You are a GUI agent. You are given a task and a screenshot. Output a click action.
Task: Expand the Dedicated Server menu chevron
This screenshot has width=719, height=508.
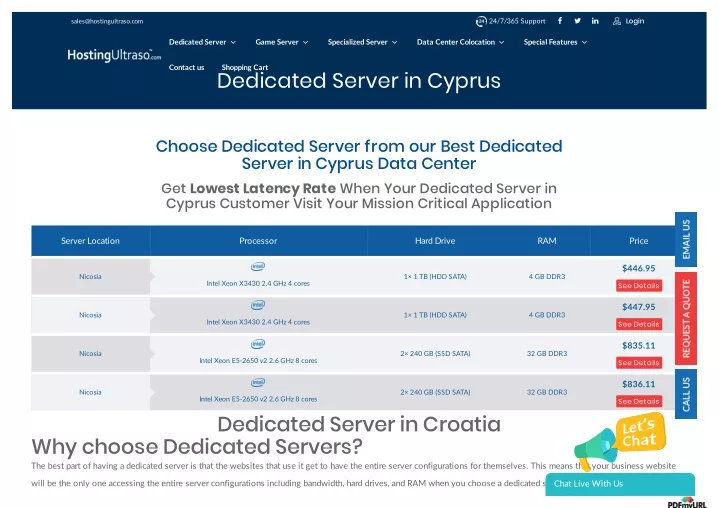[x=233, y=42]
